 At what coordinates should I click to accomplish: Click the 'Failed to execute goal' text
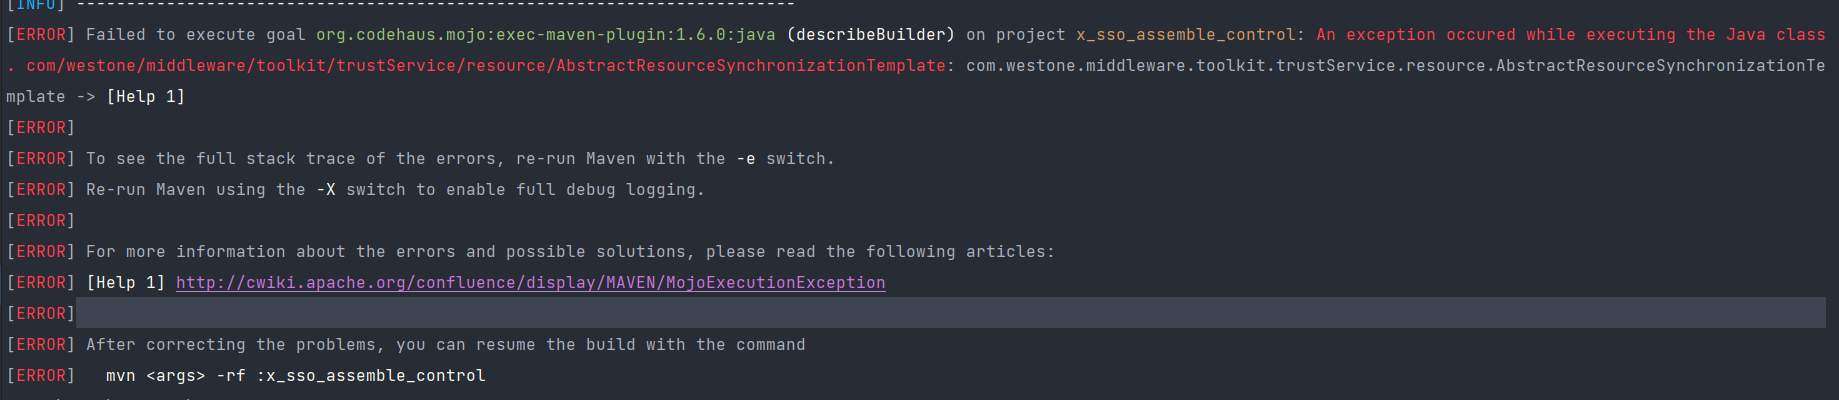tap(195, 35)
